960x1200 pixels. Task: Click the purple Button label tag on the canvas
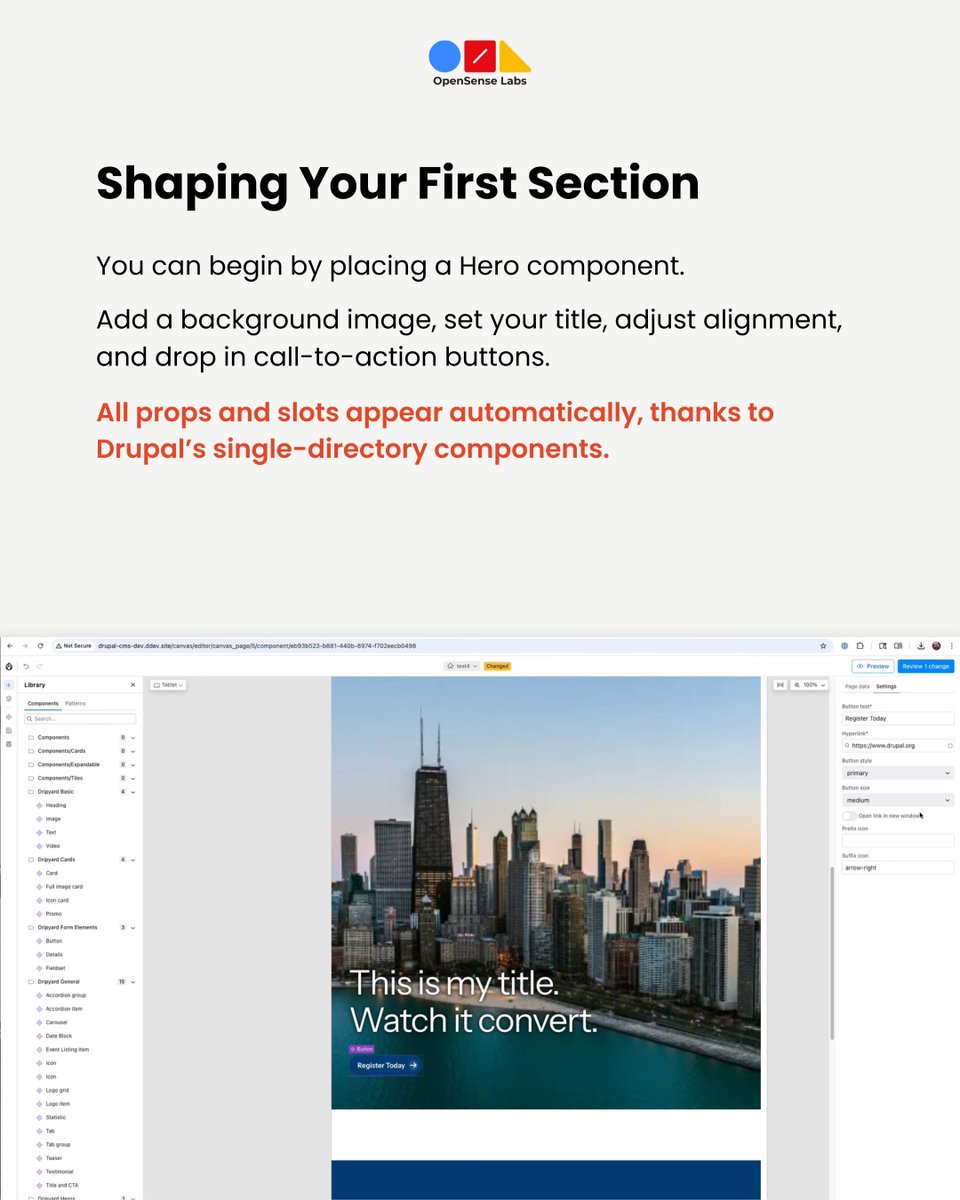pos(361,1049)
